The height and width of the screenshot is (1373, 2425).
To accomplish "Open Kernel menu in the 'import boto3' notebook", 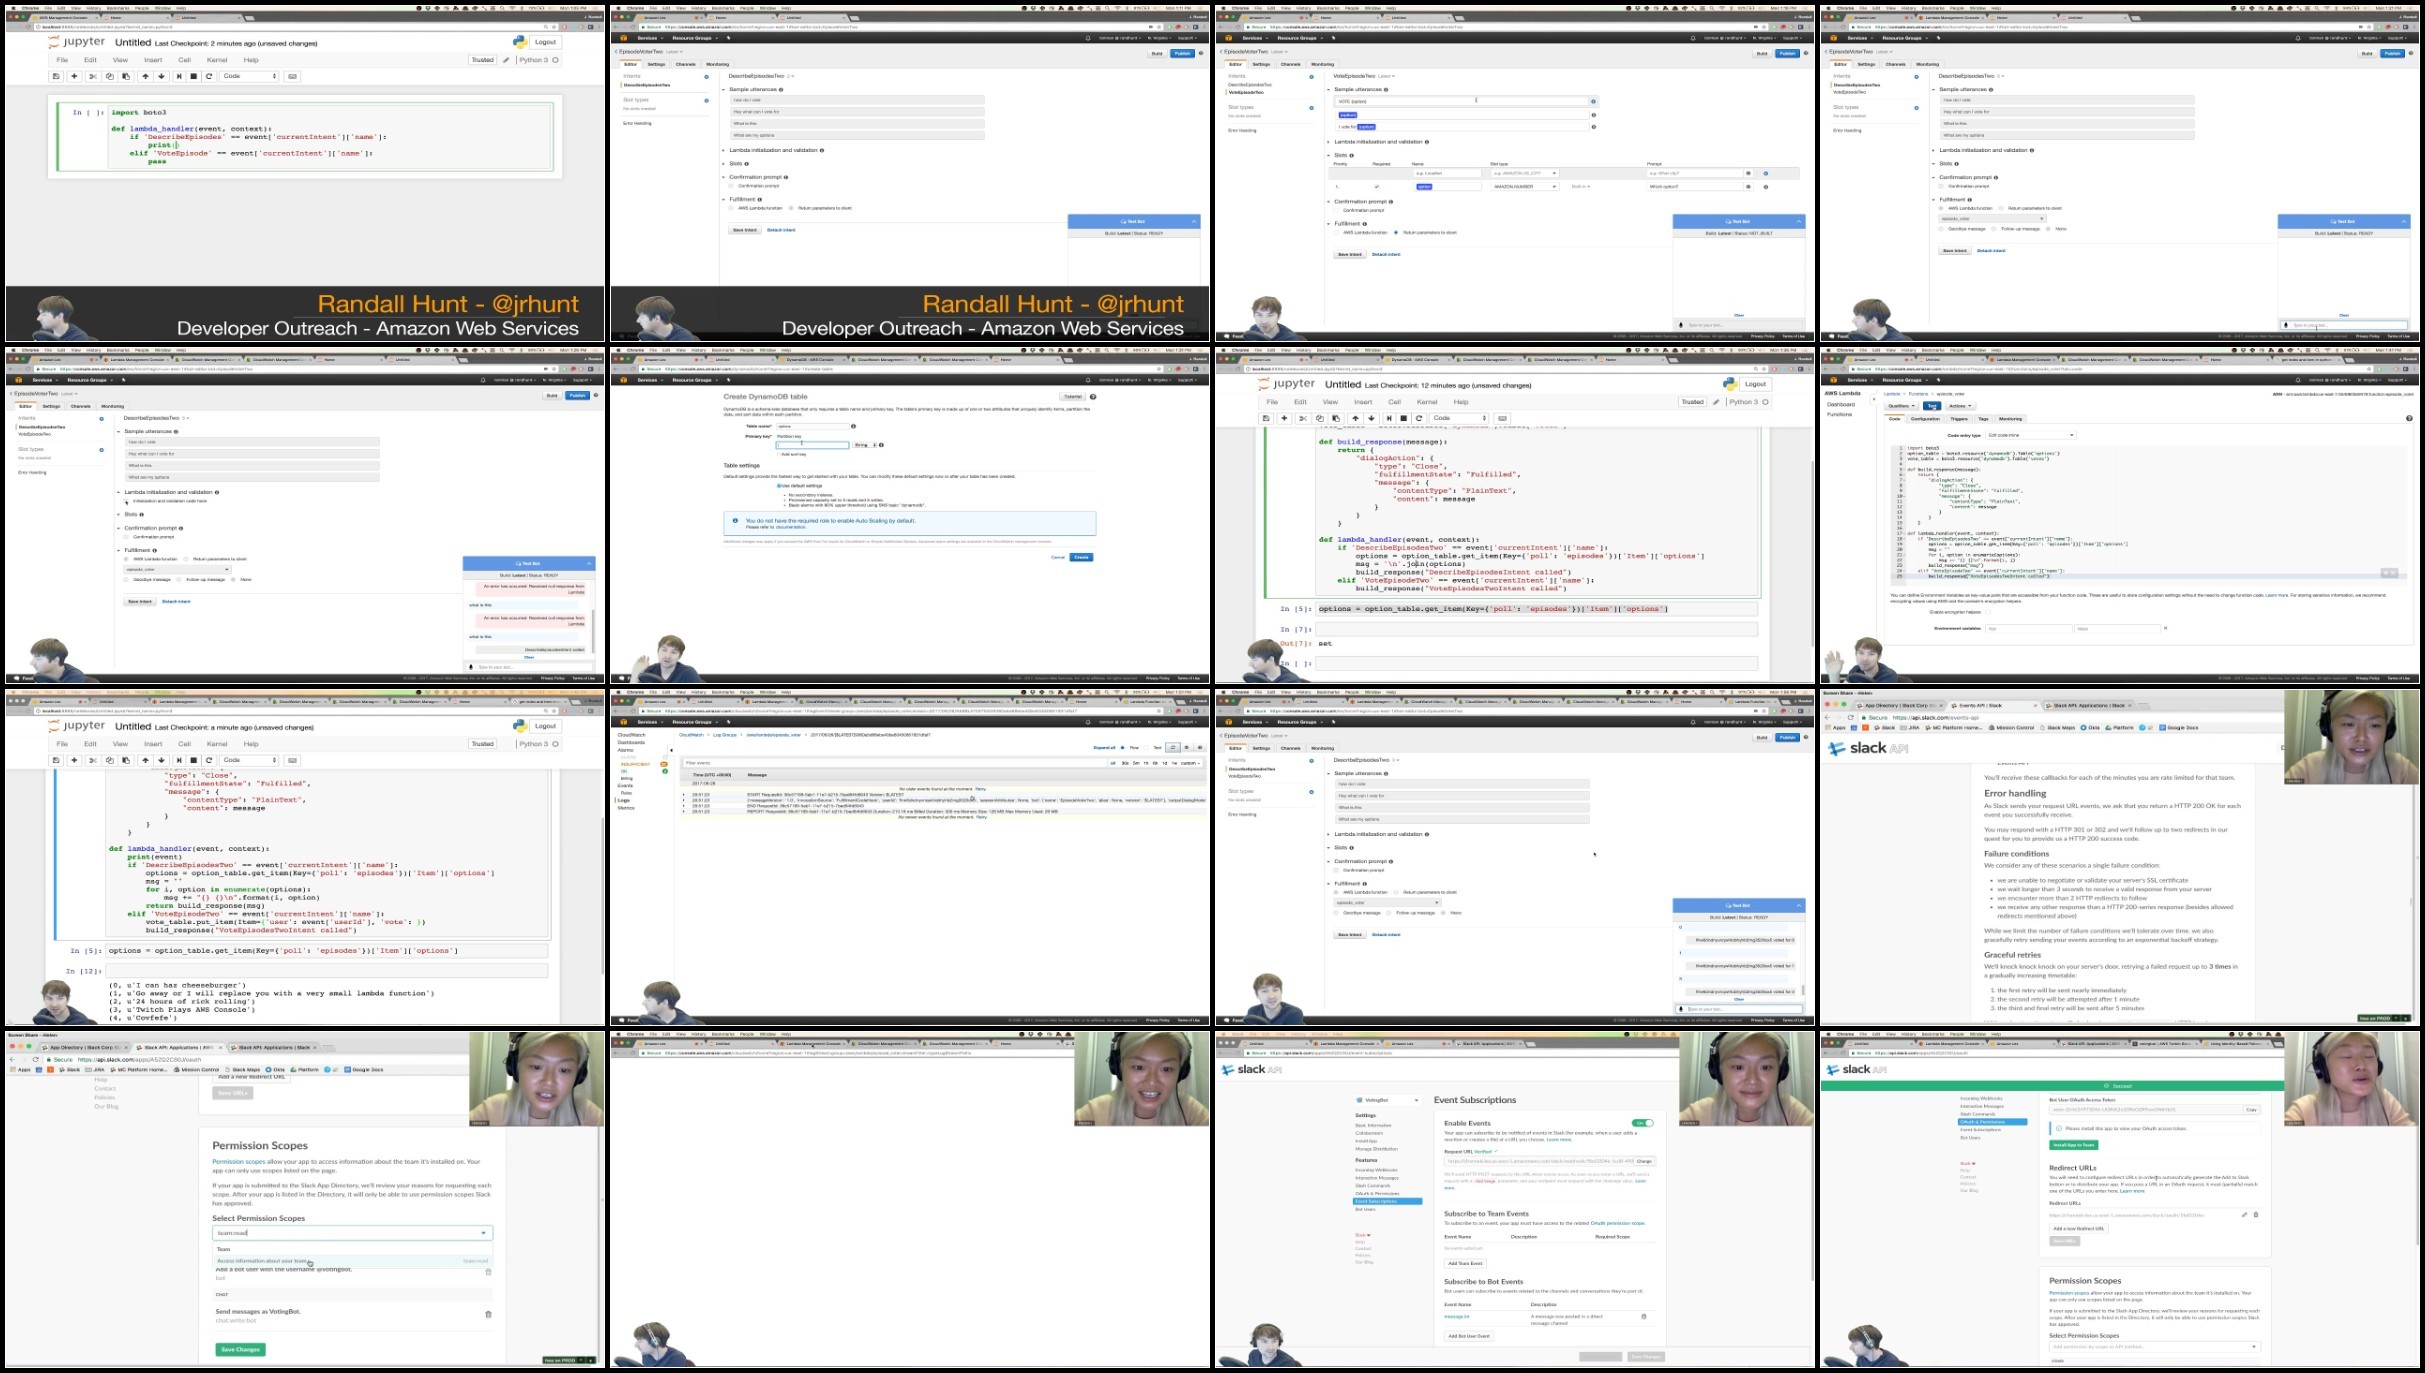I will tap(217, 60).
